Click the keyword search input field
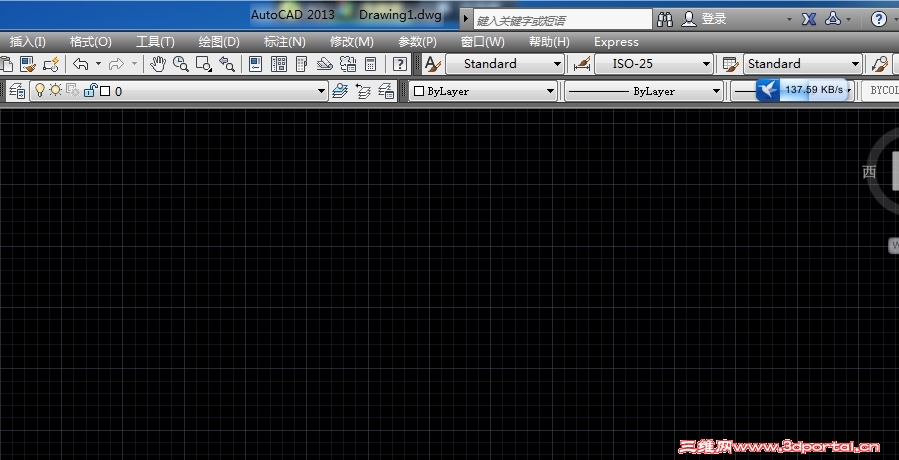 point(562,20)
